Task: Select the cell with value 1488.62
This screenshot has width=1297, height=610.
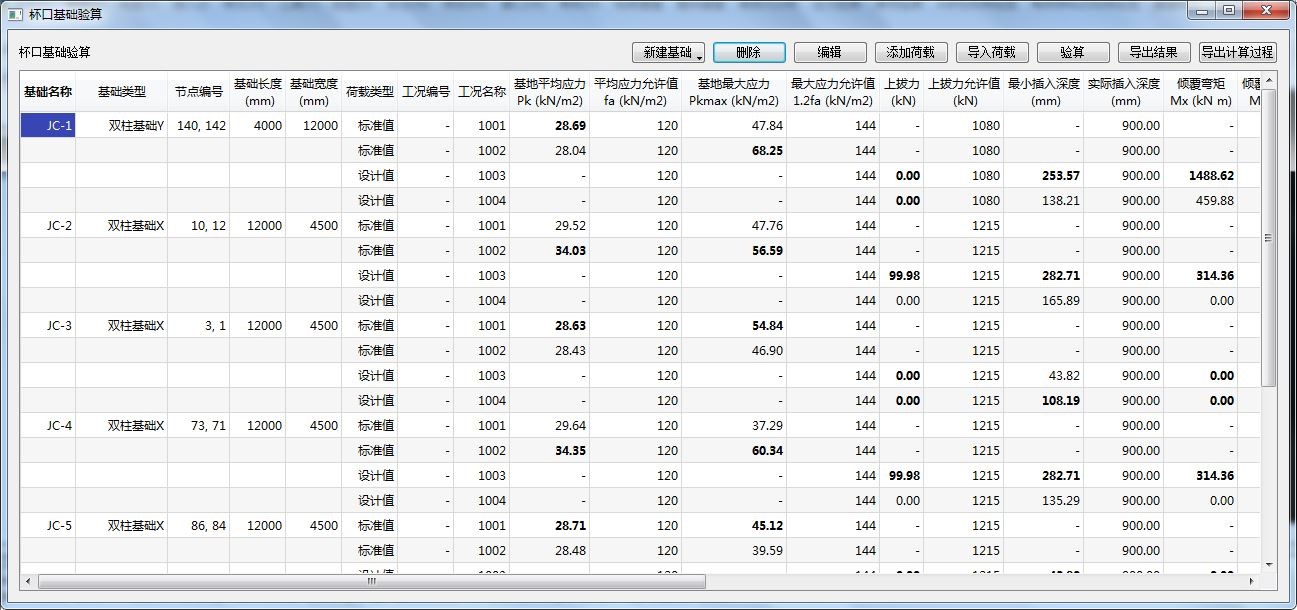Action: point(1200,176)
